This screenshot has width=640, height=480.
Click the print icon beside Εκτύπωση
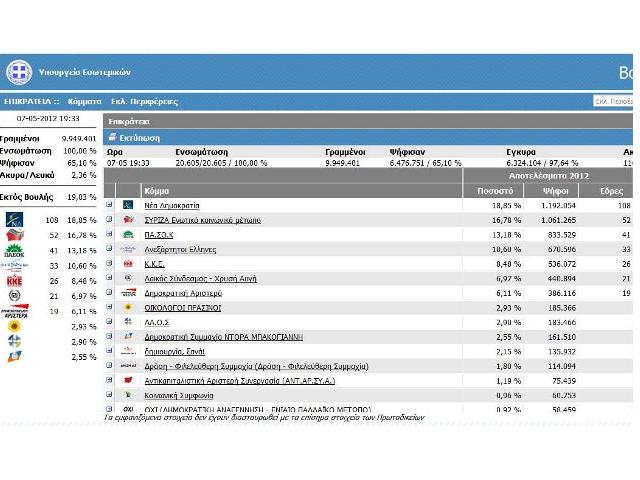pyautogui.click(x=114, y=138)
